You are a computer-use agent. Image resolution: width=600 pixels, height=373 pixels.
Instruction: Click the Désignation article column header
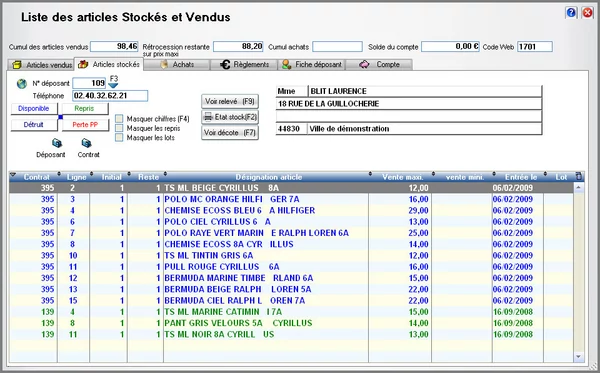click(269, 177)
